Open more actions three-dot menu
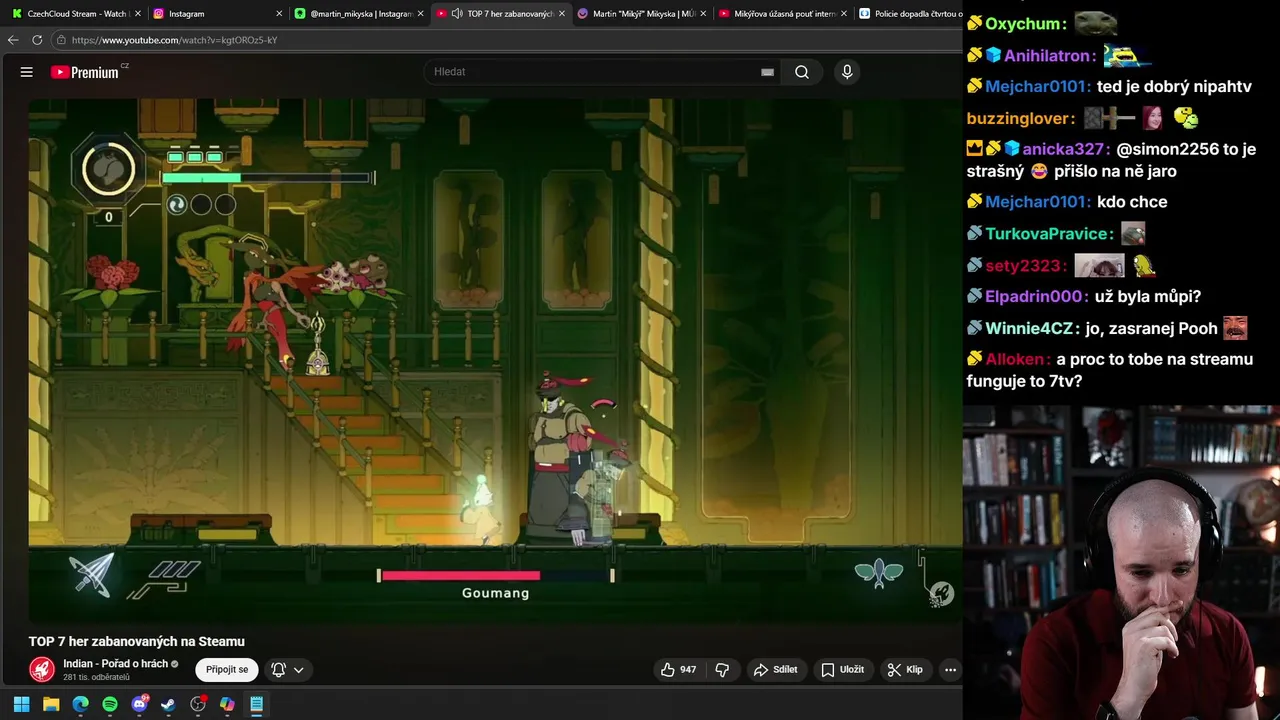Screen dimensions: 1280x720 click(951, 670)
